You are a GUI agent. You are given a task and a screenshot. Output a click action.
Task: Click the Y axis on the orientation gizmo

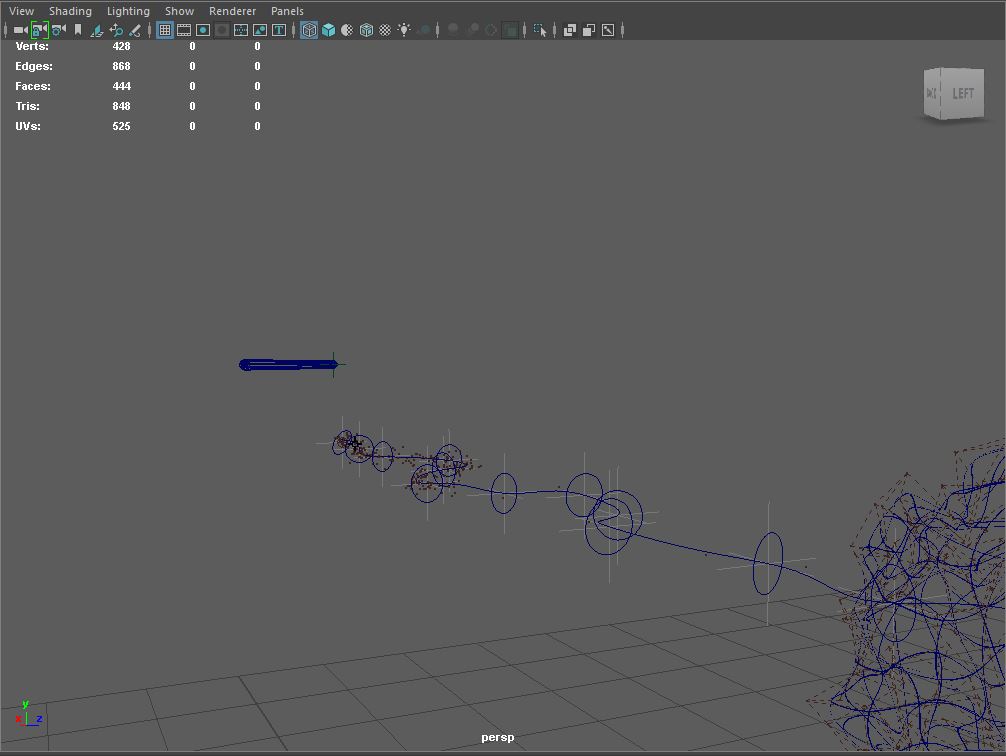[25, 704]
